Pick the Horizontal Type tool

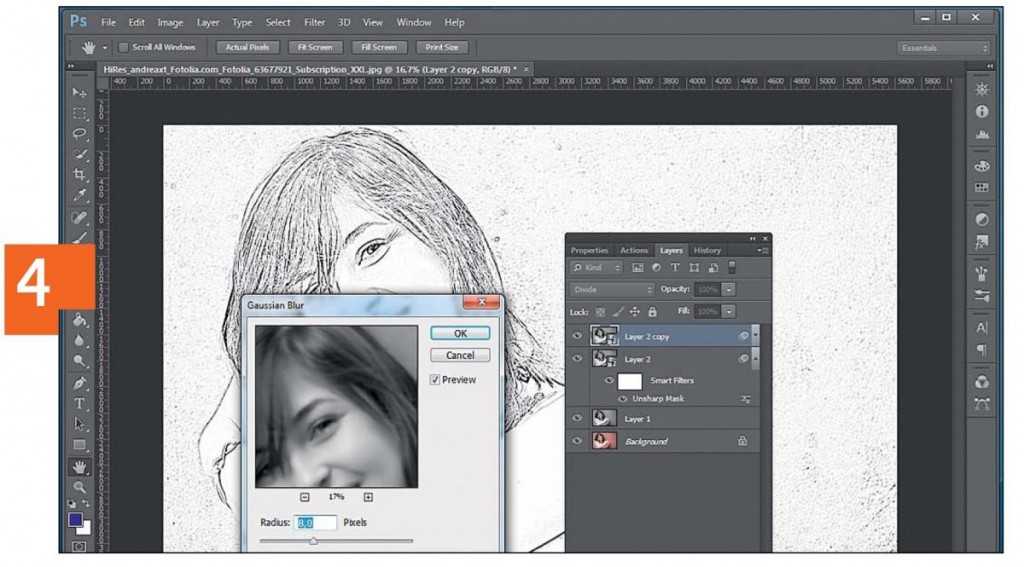80,404
